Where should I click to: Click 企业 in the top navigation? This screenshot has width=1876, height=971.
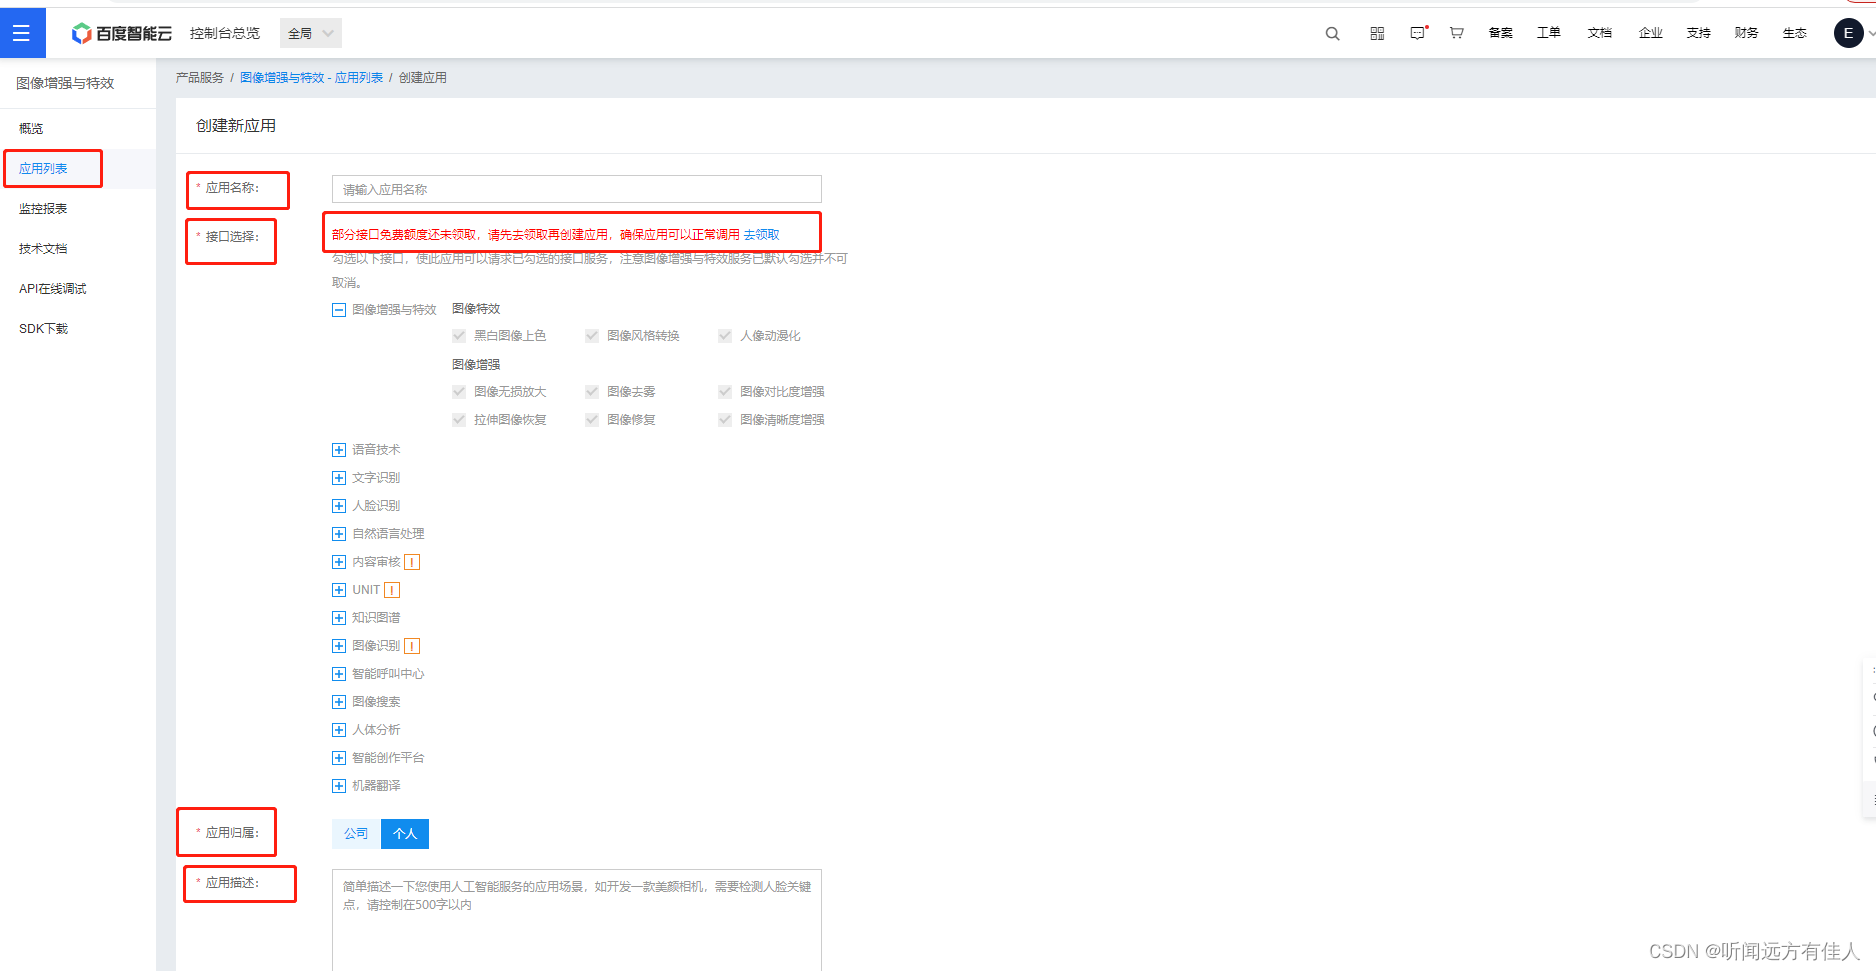[x=1650, y=33]
